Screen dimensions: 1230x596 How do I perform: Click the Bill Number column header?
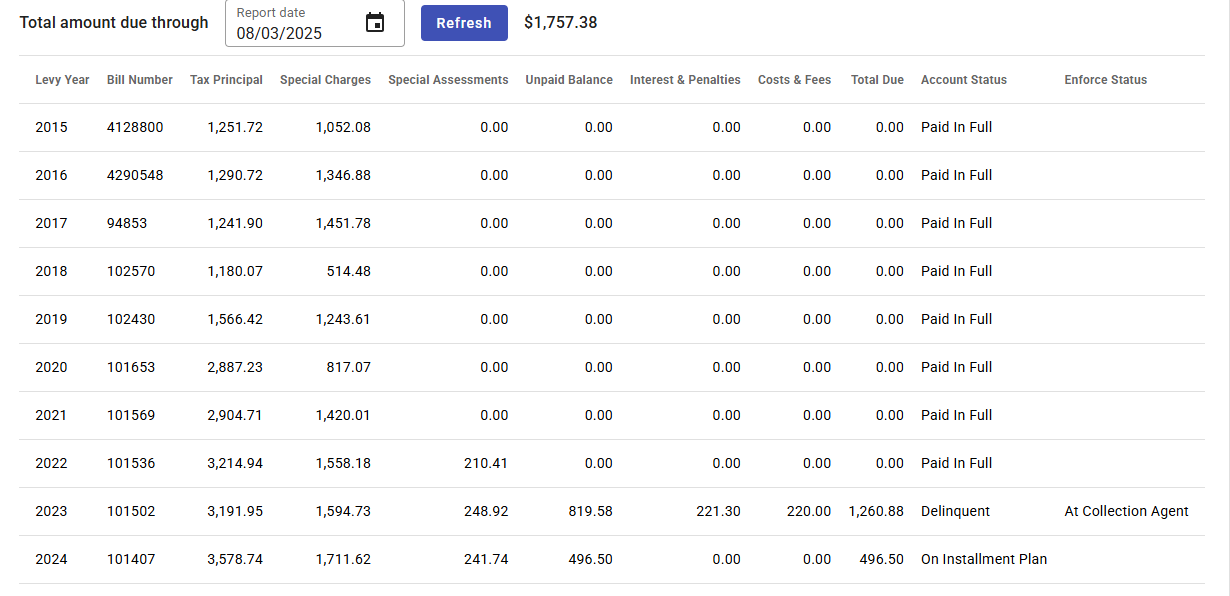[140, 80]
